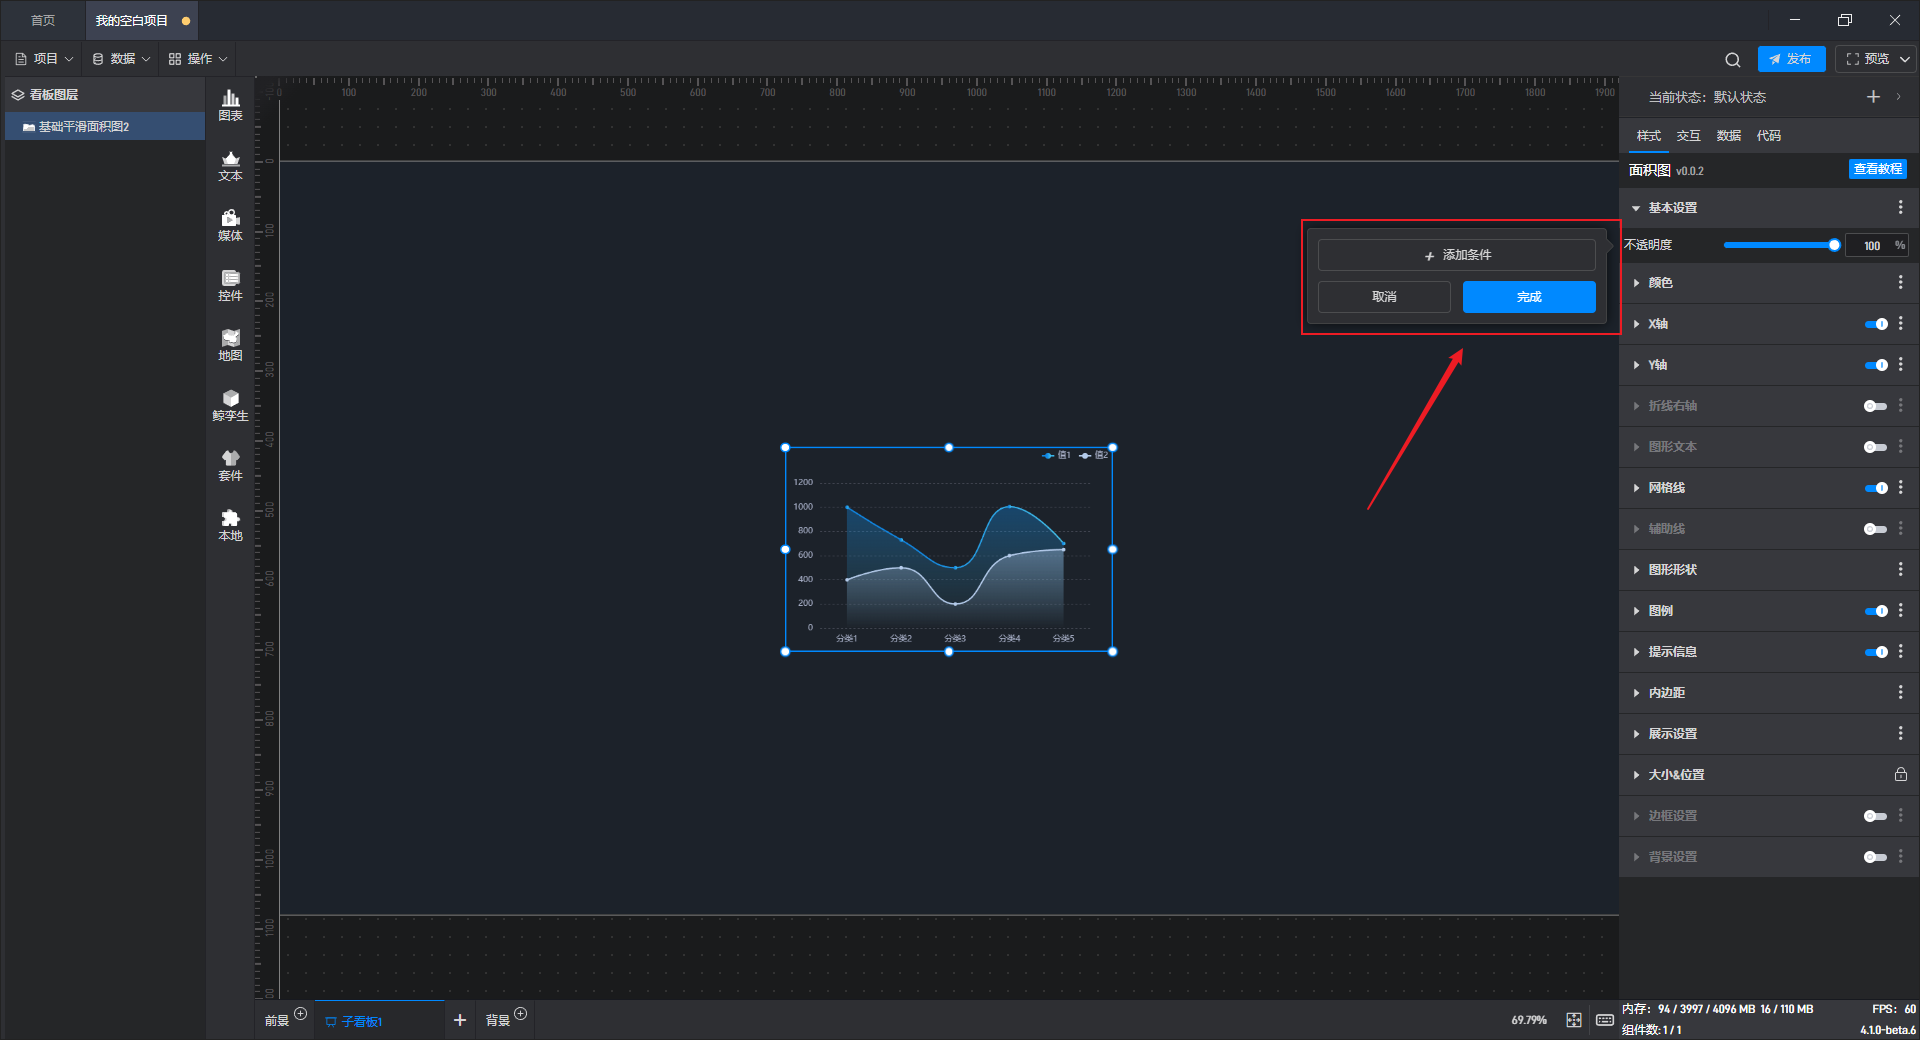The image size is (1920, 1040).
Task: Click the 完成 done button
Action: tap(1529, 297)
